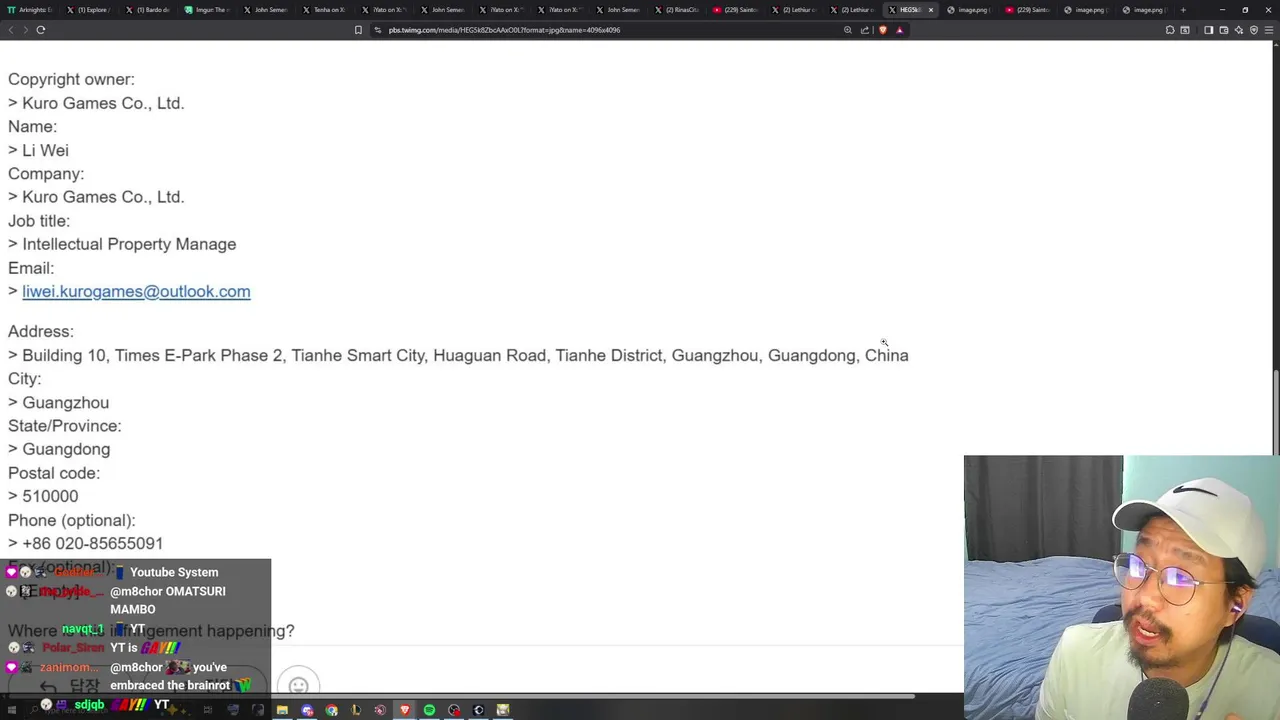
Task: Click the postal code '510000'
Action: pos(50,496)
